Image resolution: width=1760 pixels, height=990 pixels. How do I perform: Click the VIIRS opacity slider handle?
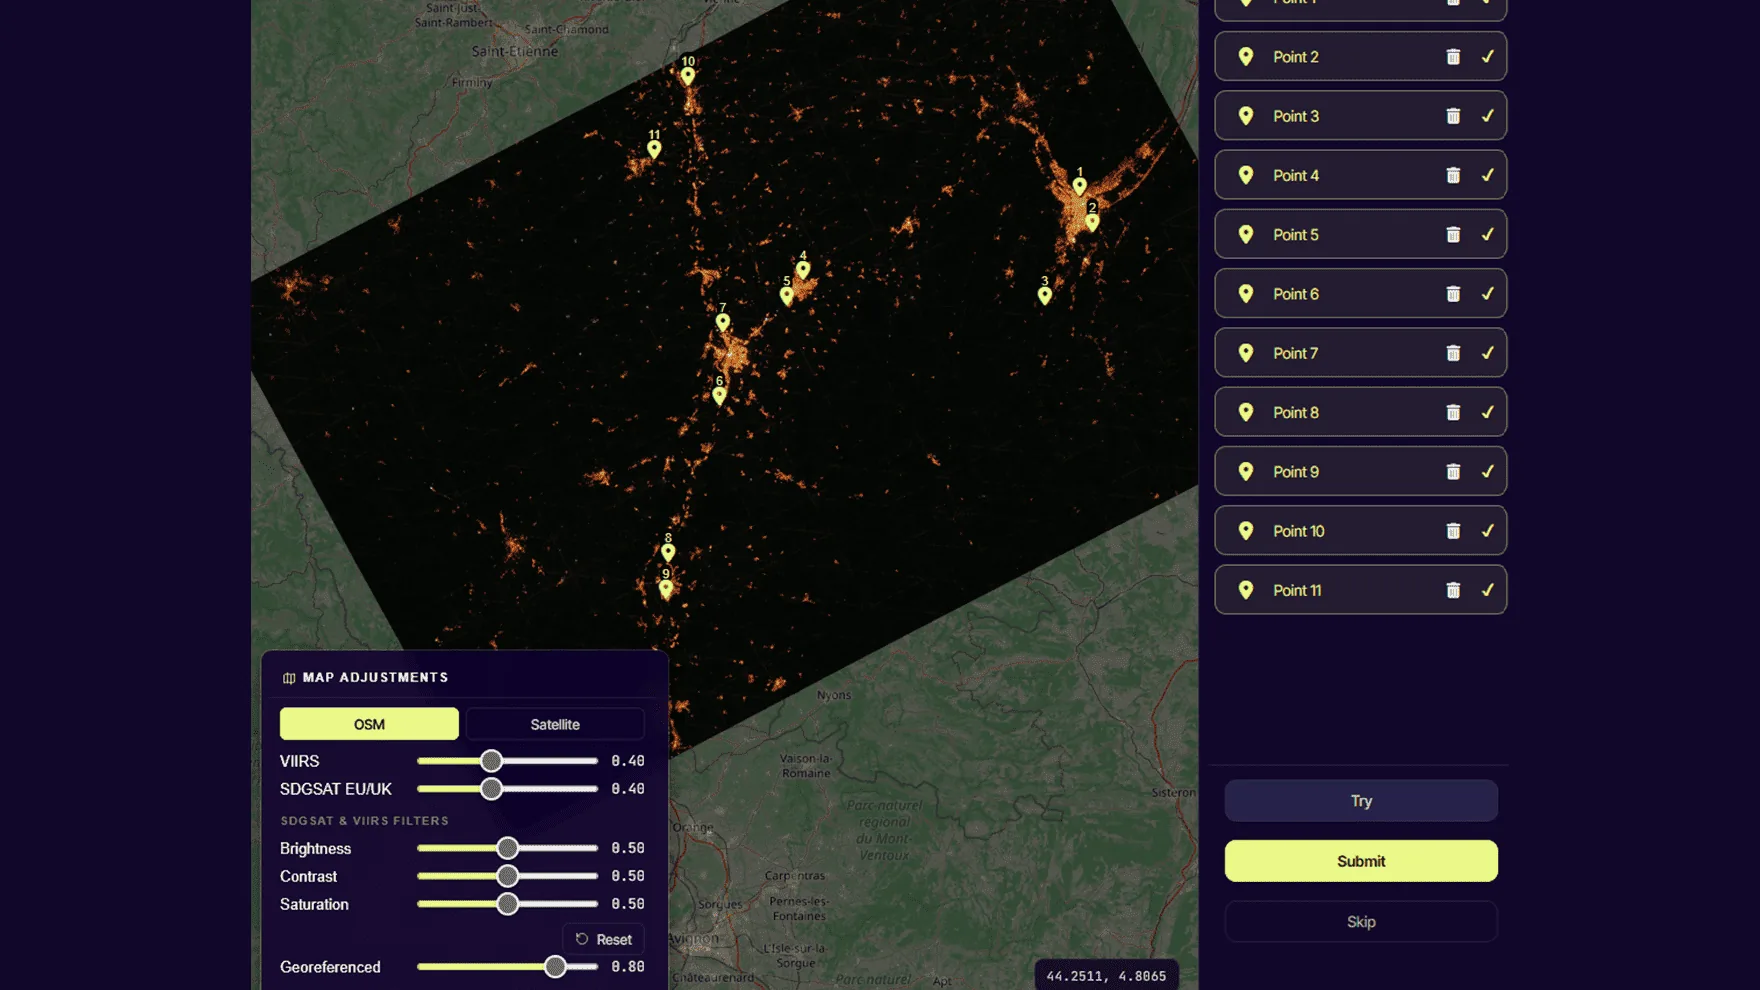point(491,761)
